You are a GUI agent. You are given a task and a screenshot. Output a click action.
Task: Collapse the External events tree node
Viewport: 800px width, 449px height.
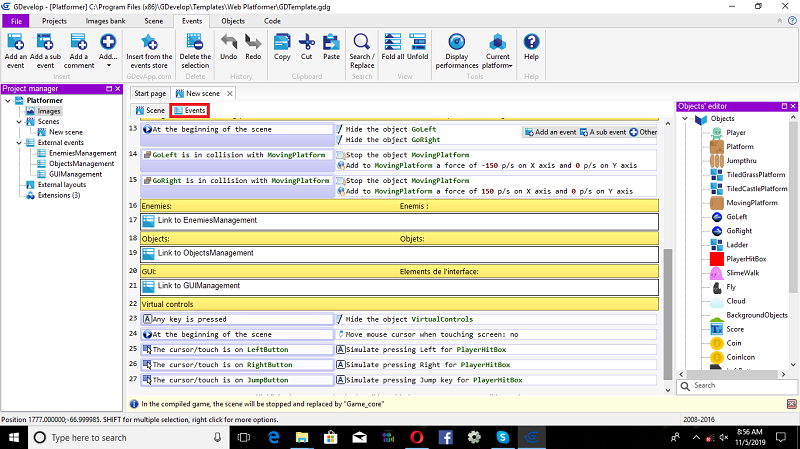17,143
